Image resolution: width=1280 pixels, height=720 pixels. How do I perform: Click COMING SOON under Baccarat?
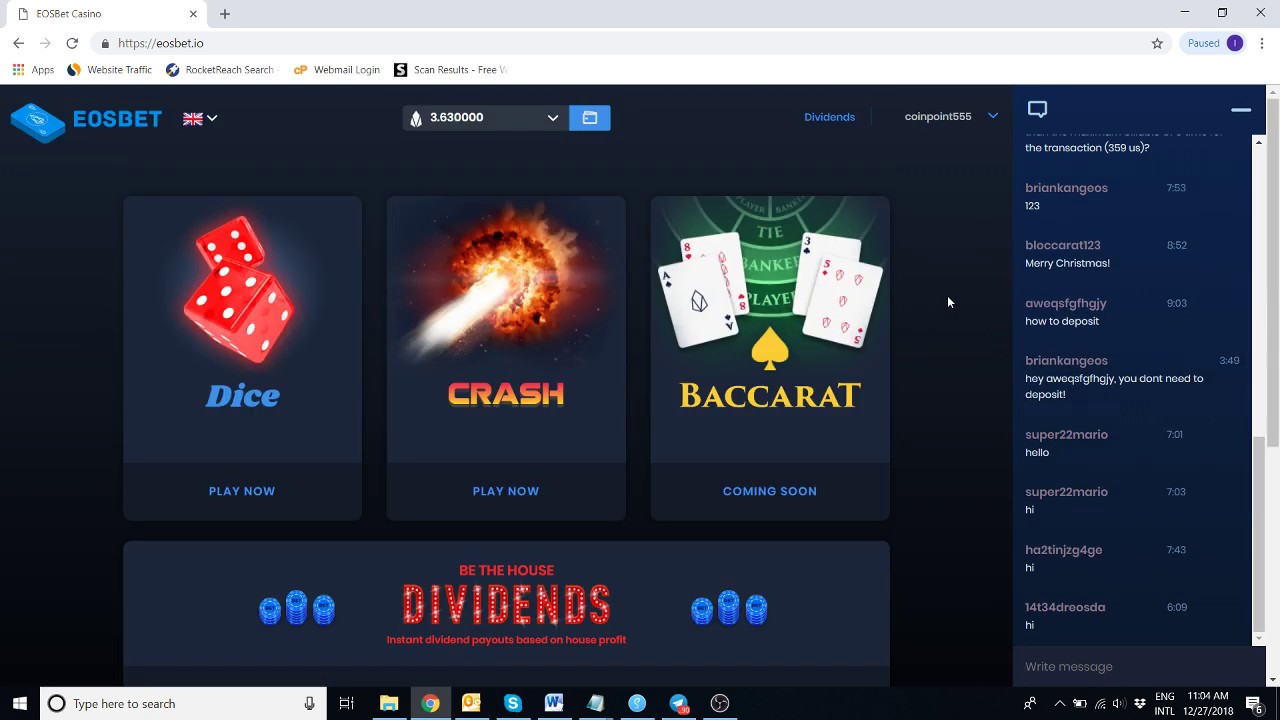[x=770, y=491]
